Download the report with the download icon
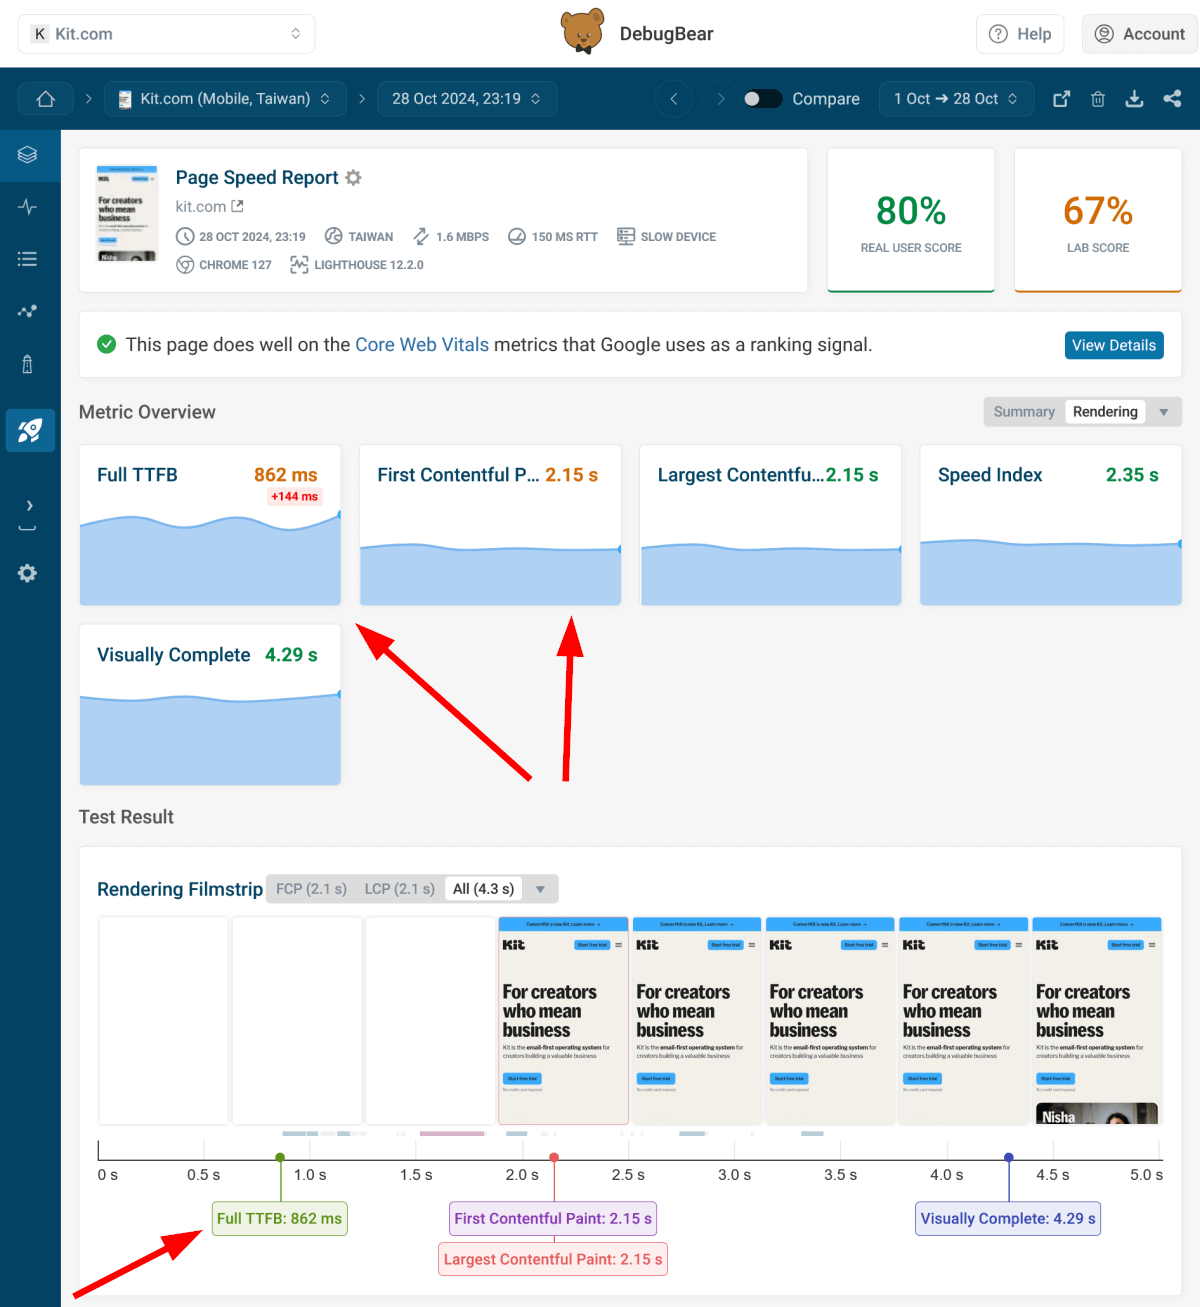This screenshot has width=1200, height=1307. click(x=1134, y=99)
